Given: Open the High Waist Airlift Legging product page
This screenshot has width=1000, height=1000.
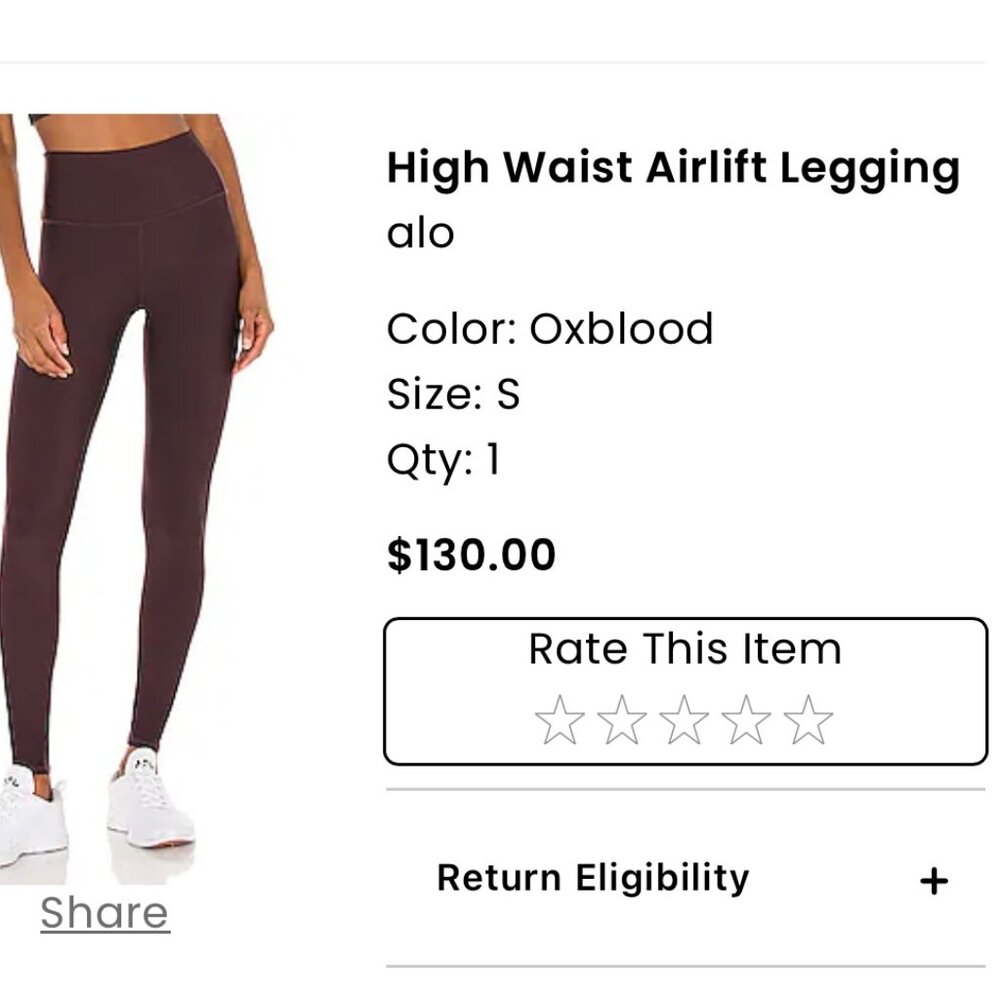Looking at the screenshot, I should coord(674,168).
